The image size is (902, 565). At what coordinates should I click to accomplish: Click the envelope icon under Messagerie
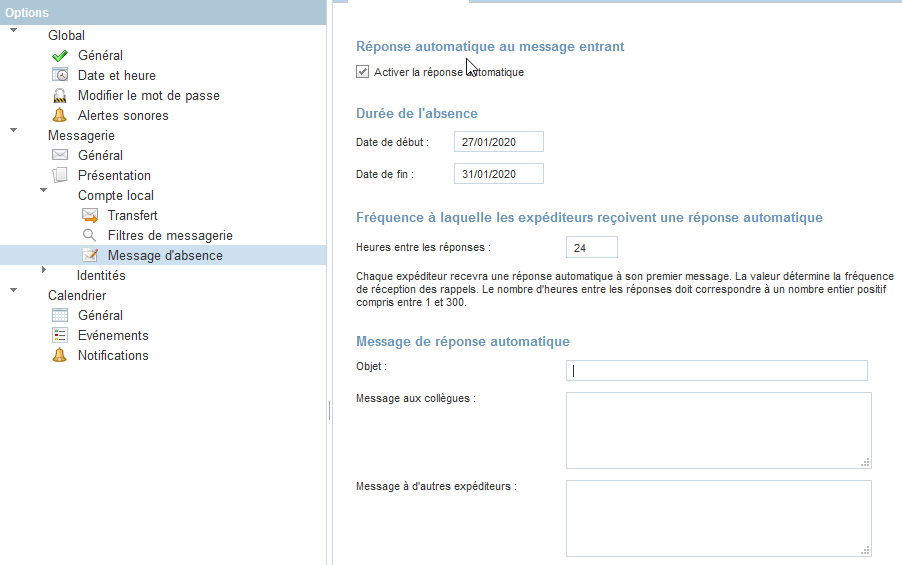tap(60, 156)
